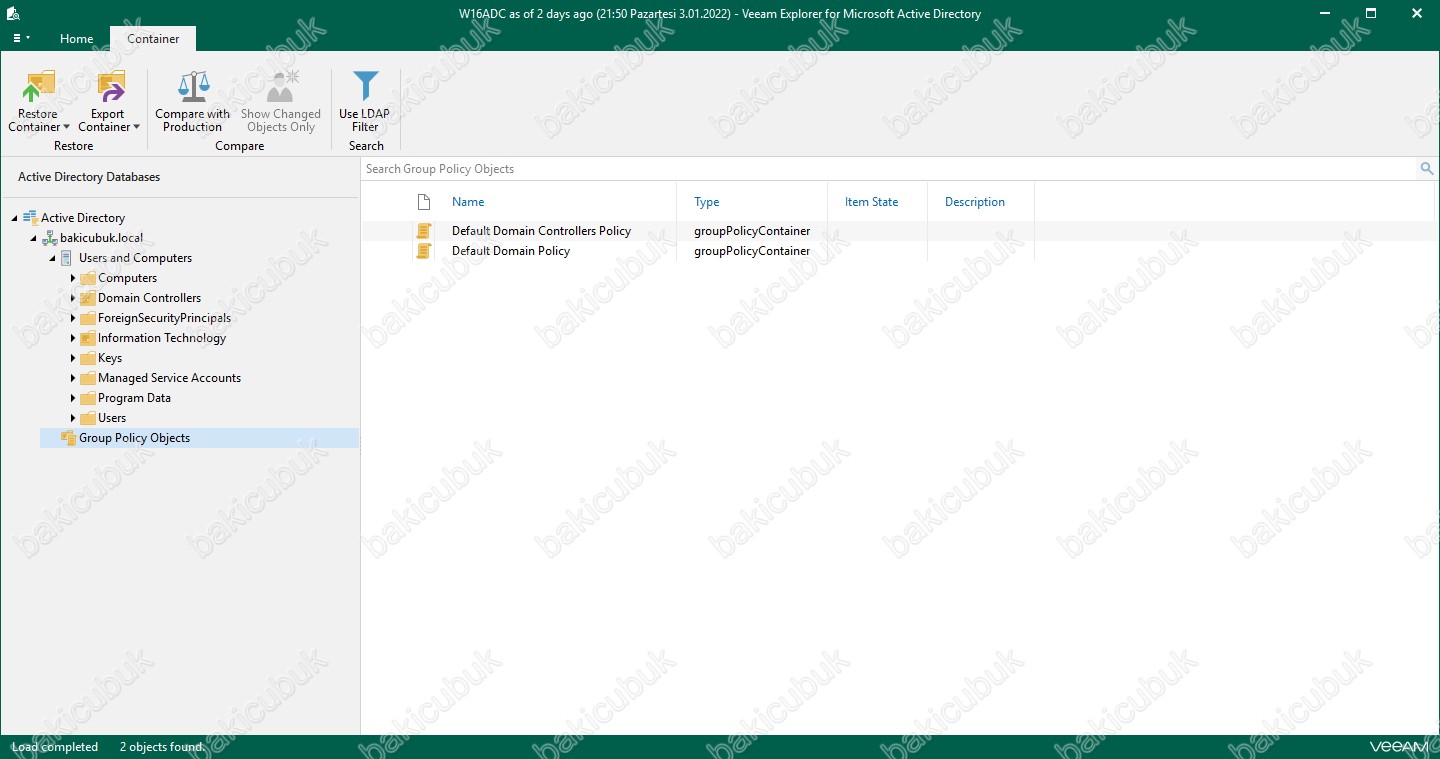Viewport: 1440px width, 759px height.
Task: Select the Default Domain Controllers Policy icon
Action: pyautogui.click(x=424, y=231)
